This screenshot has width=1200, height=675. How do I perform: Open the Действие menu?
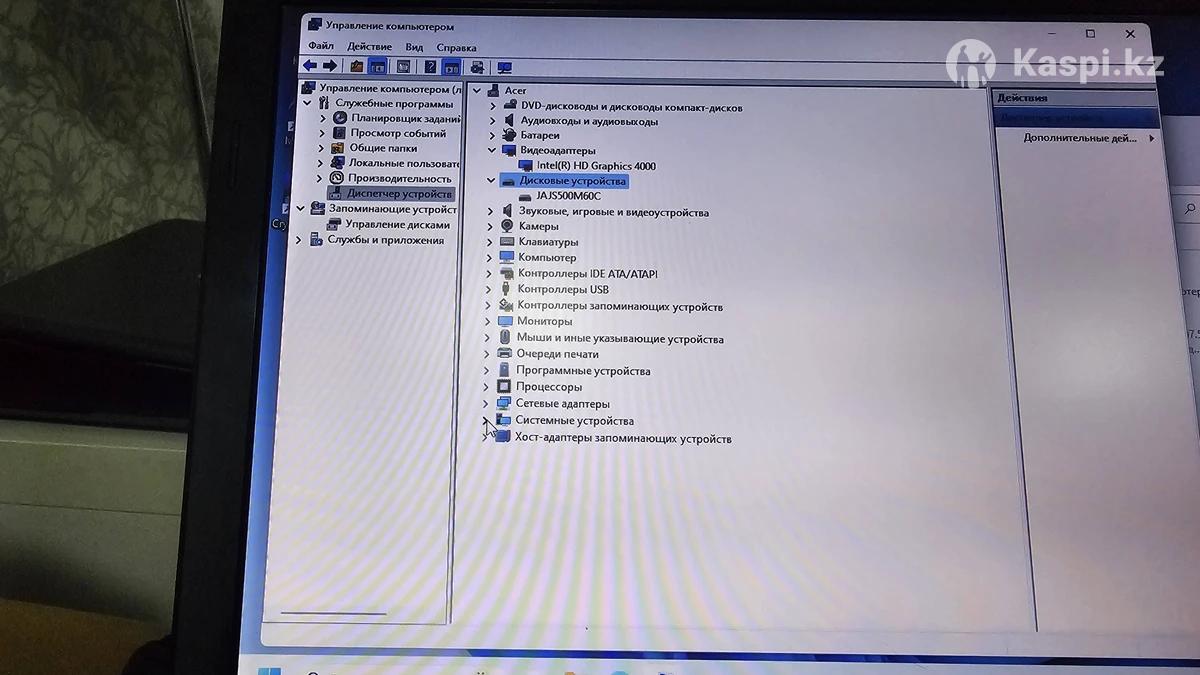click(369, 47)
